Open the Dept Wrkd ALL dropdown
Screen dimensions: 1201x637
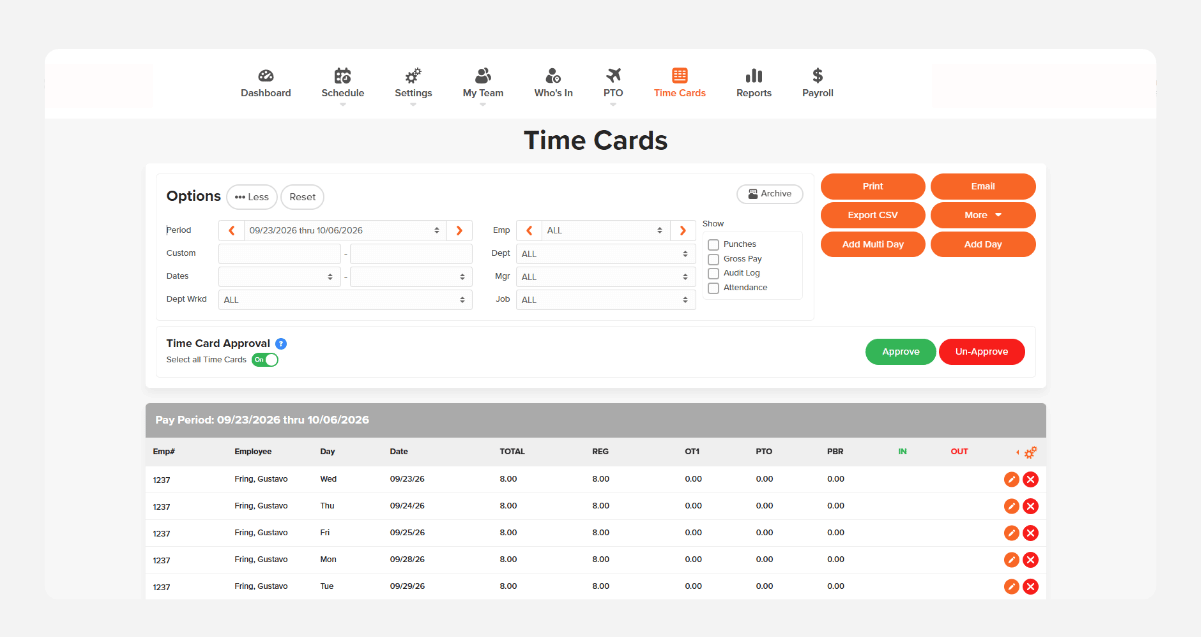pos(345,300)
